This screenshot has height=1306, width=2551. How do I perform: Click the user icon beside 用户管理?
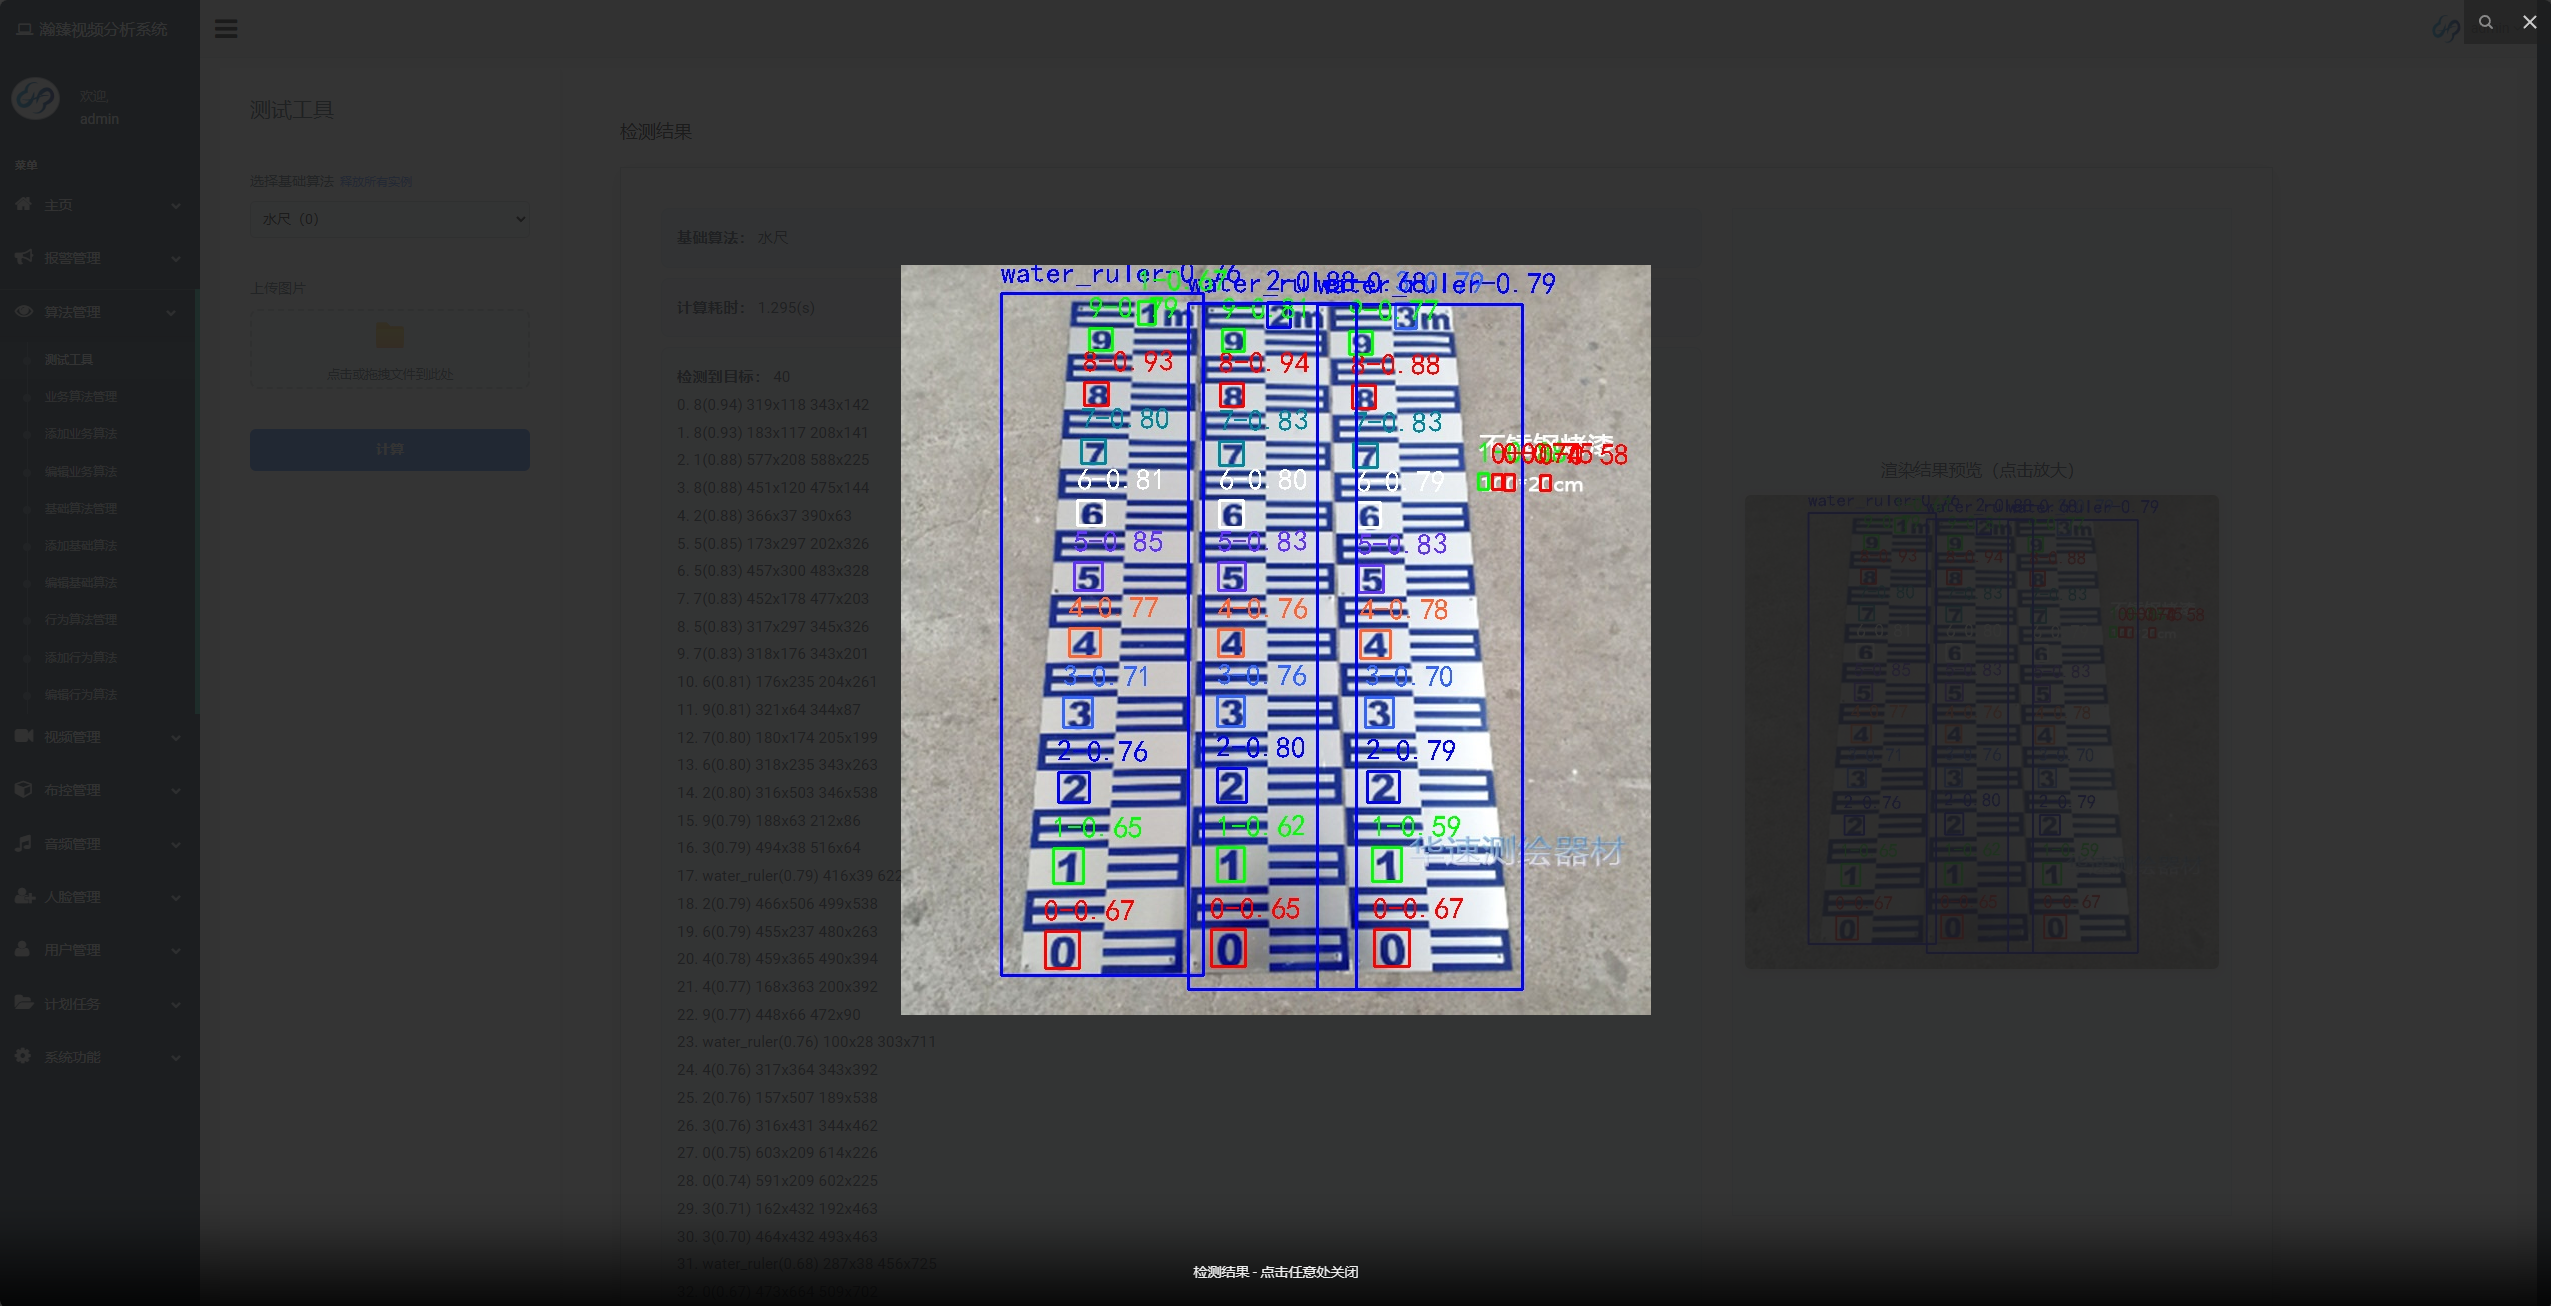(23, 949)
